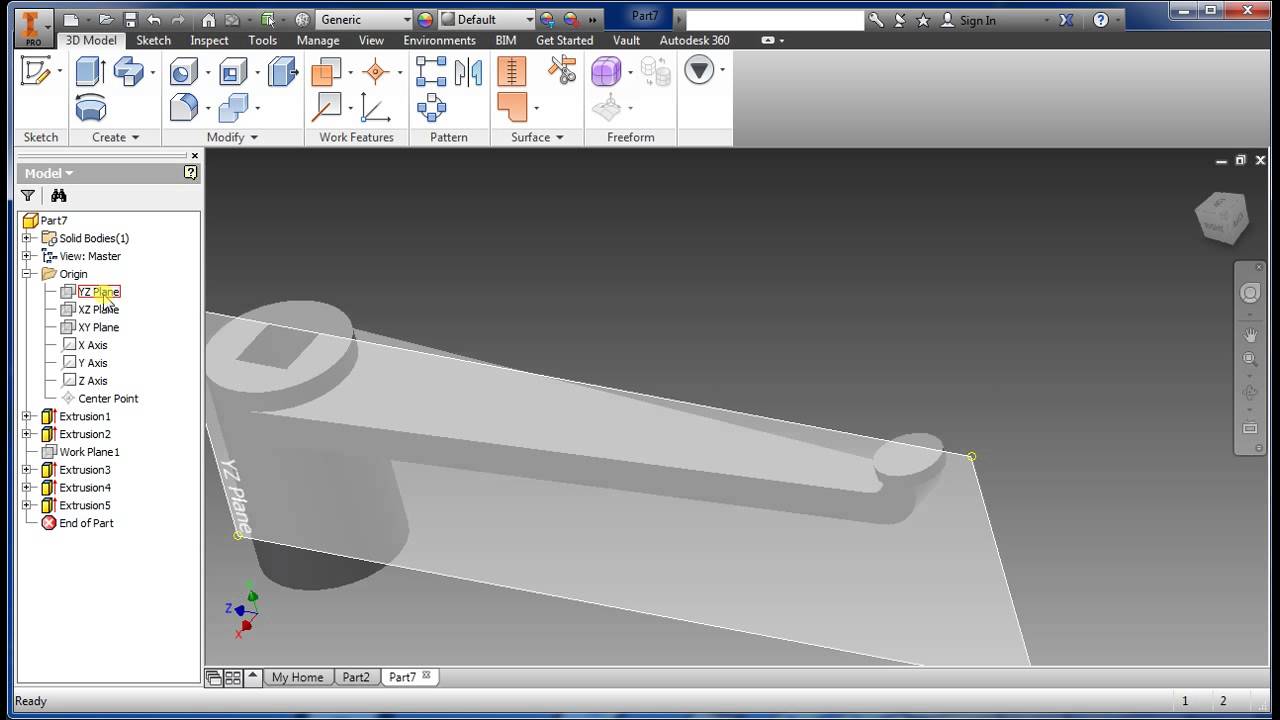Click the Mirror pattern tool

click(x=468, y=71)
